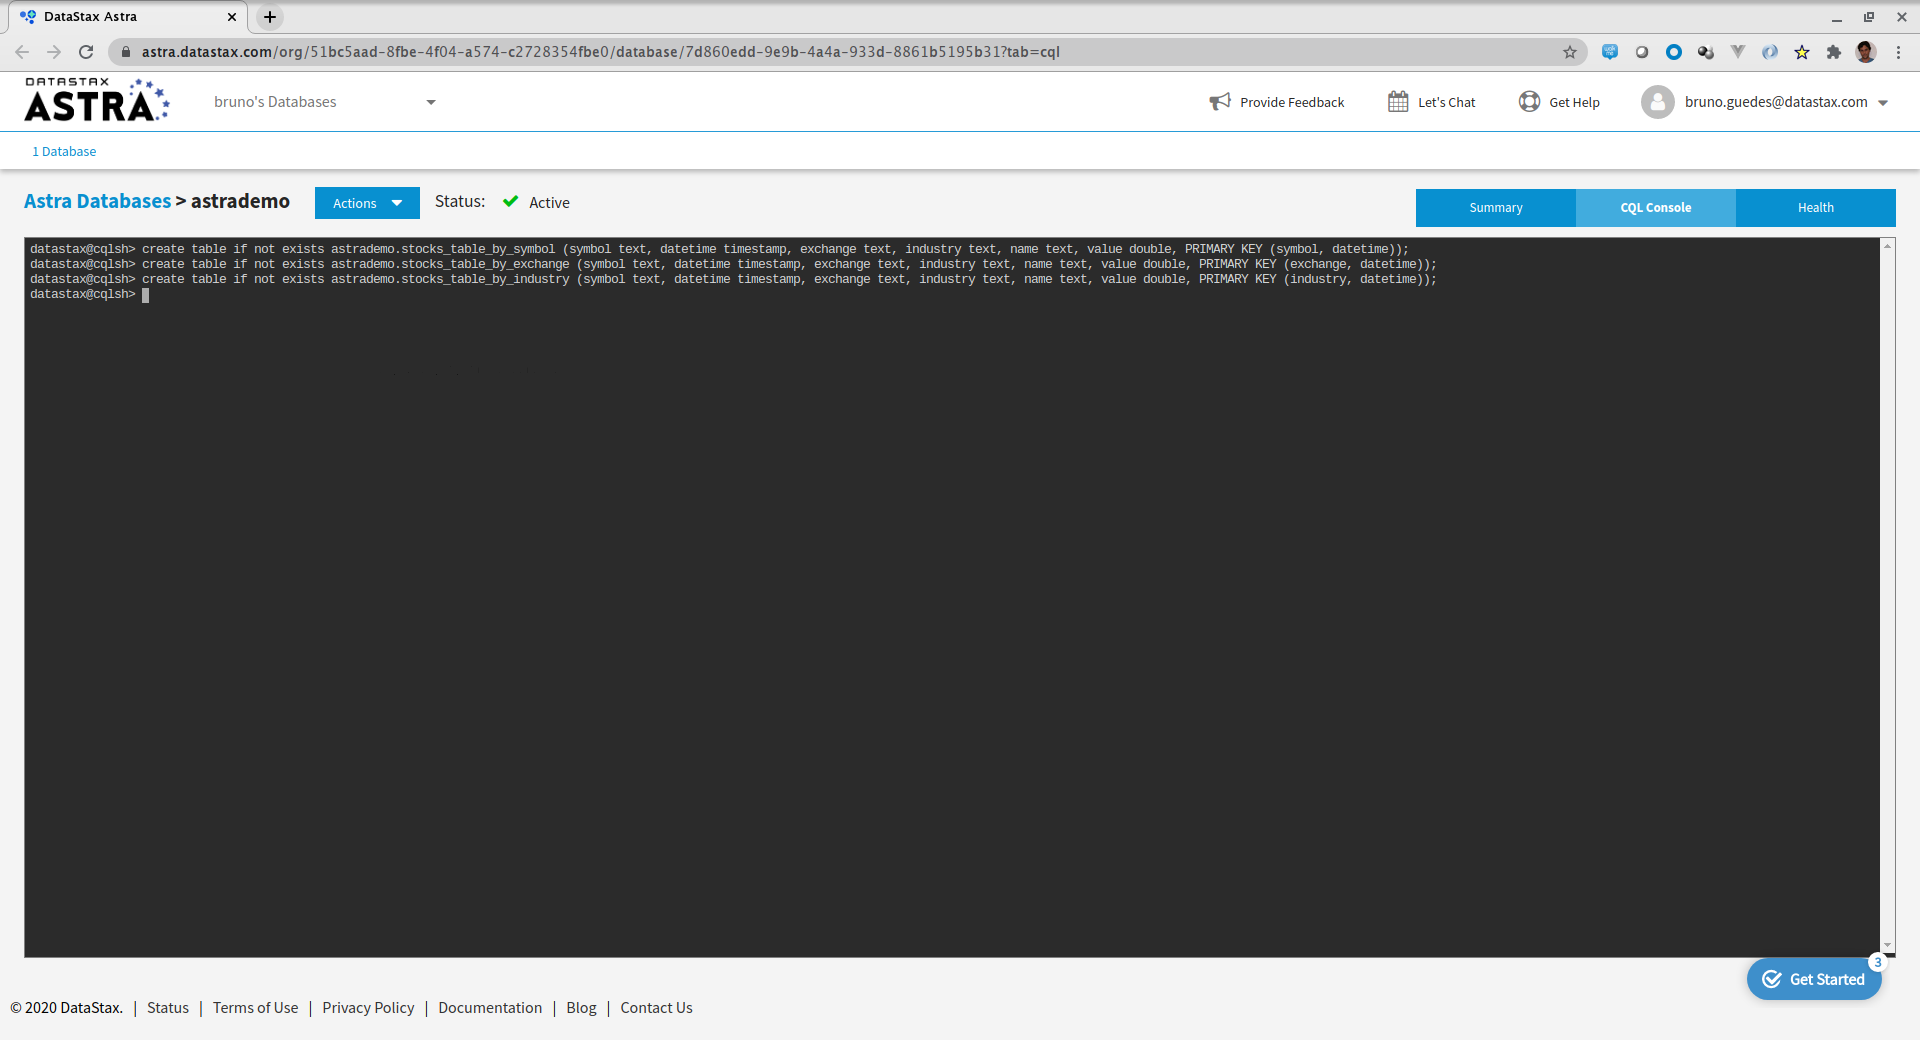Click the DataStax Astra logo

[97, 100]
